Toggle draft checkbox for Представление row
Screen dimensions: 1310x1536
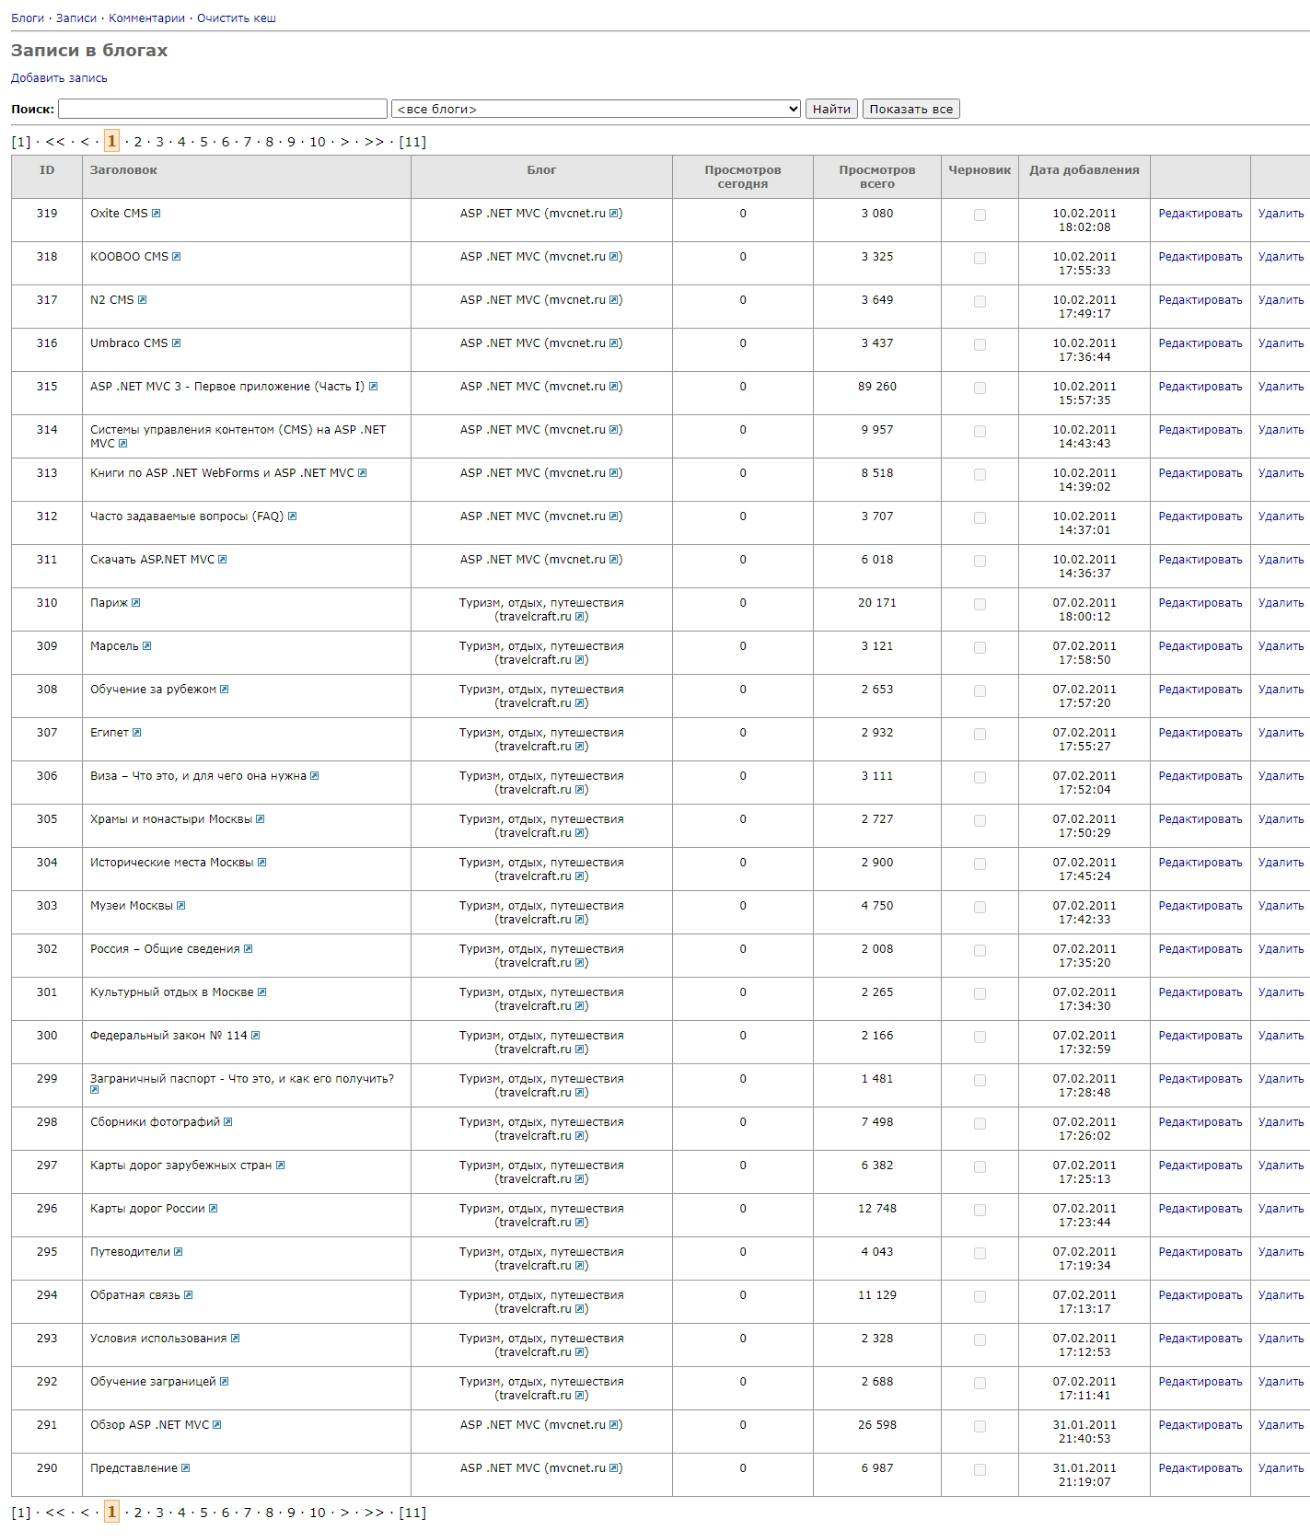(x=980, y=1470)
